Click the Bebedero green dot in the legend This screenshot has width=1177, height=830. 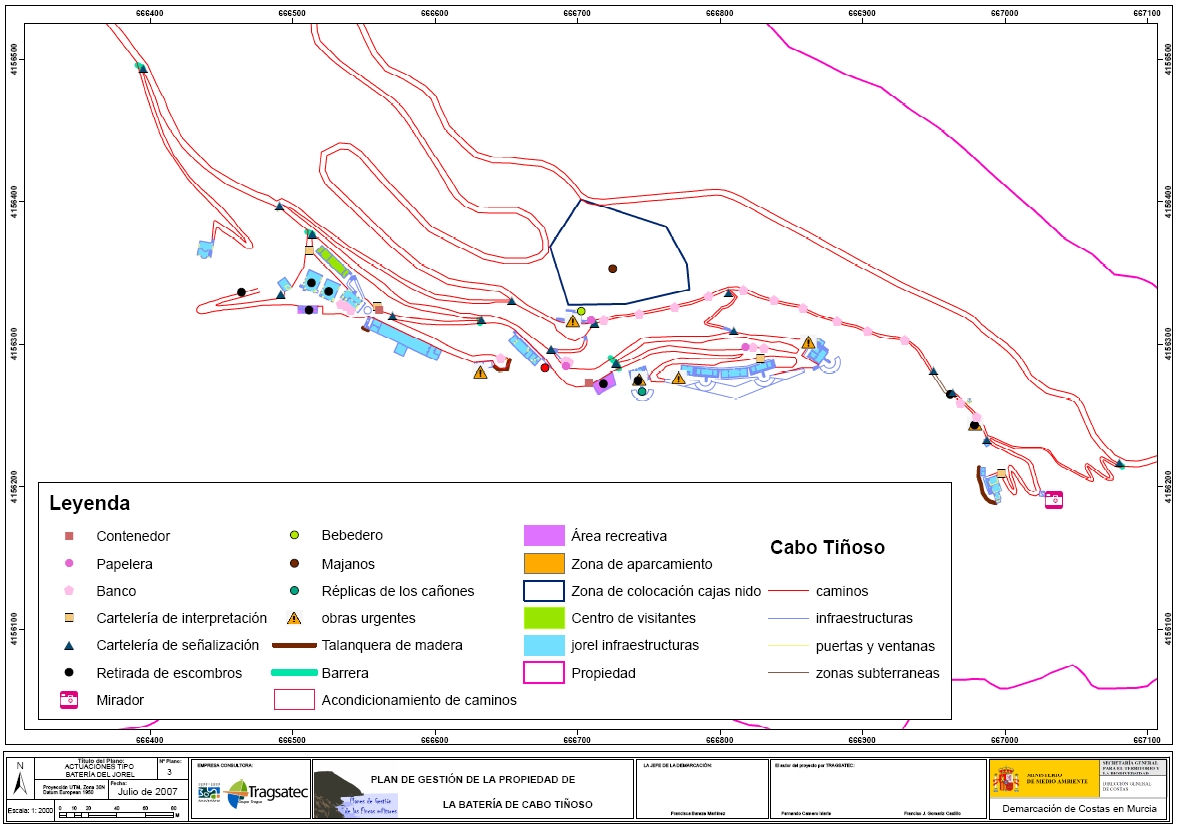click(294, 536)
